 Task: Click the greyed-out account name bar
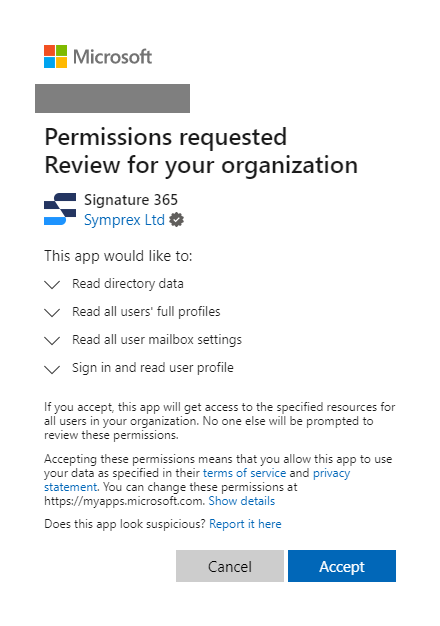(113, 98)
